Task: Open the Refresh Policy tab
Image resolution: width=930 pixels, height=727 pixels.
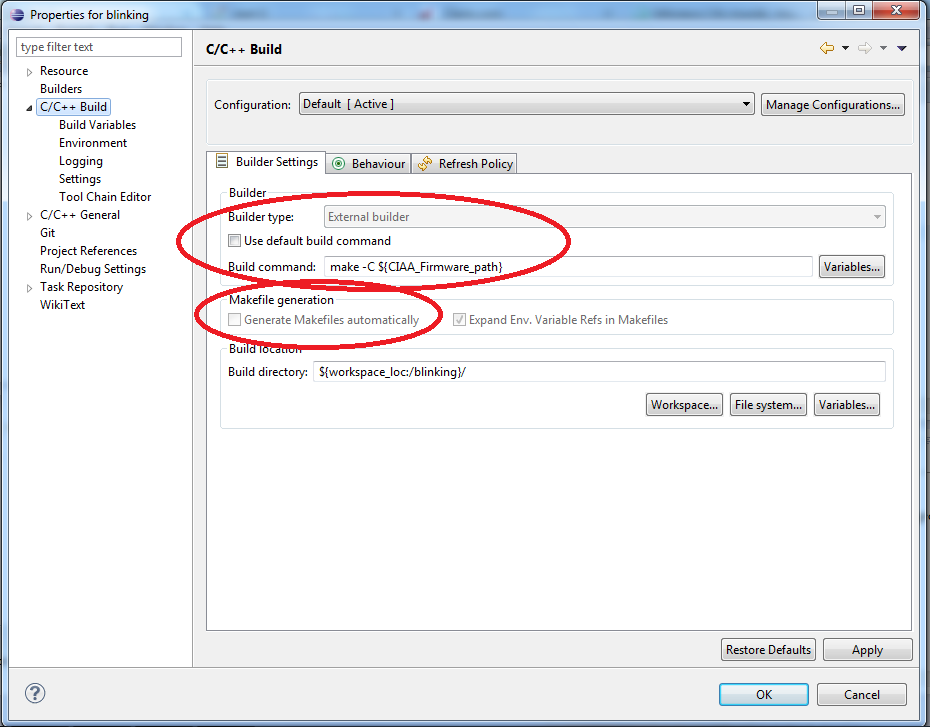Action: 464,164
